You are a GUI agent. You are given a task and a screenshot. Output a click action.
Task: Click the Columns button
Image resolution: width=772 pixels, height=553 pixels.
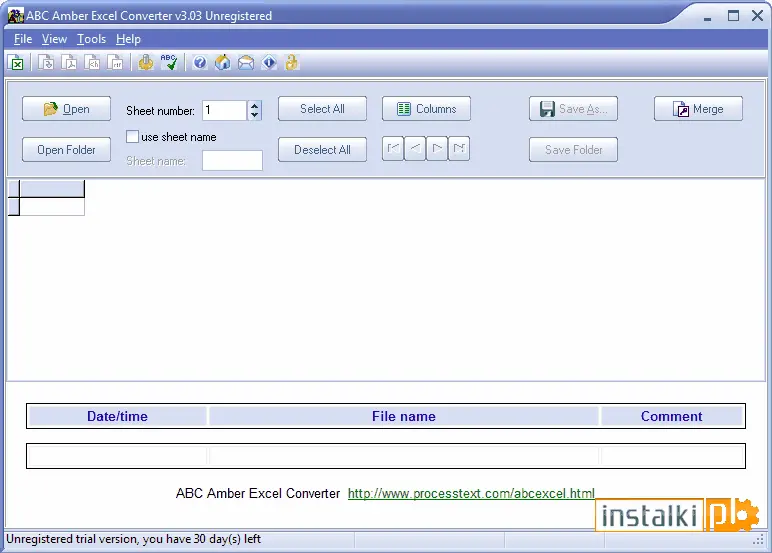click(x=426, y=109)
